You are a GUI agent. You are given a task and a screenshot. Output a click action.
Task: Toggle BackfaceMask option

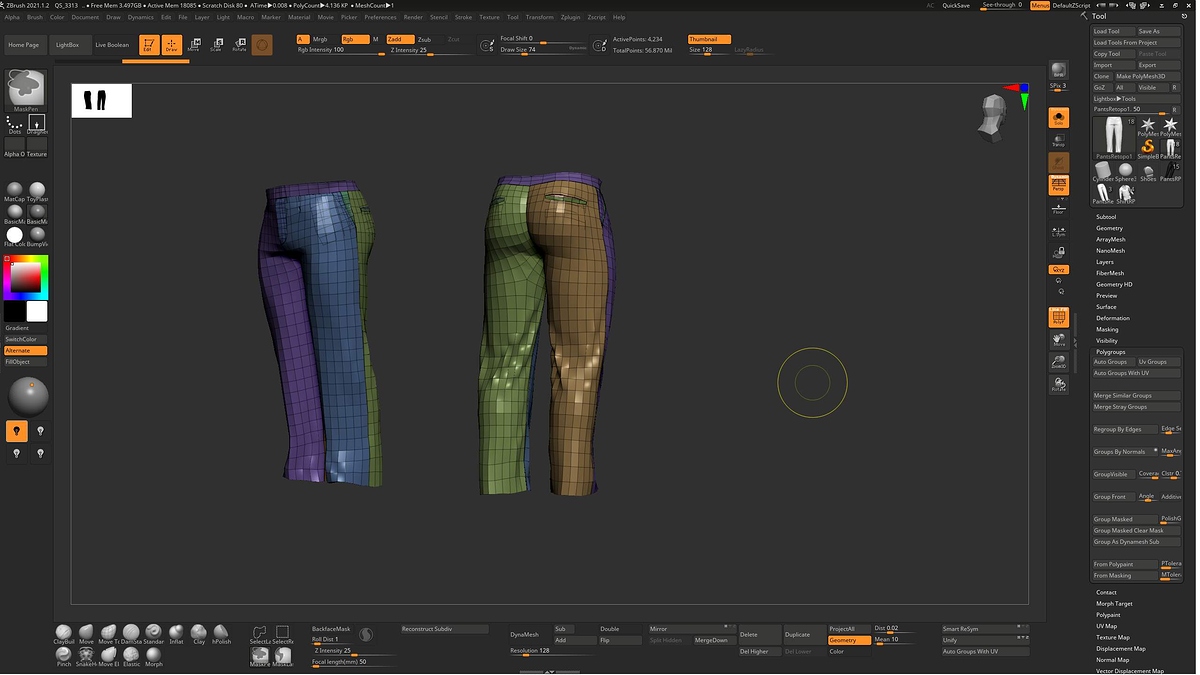(331, 629)
